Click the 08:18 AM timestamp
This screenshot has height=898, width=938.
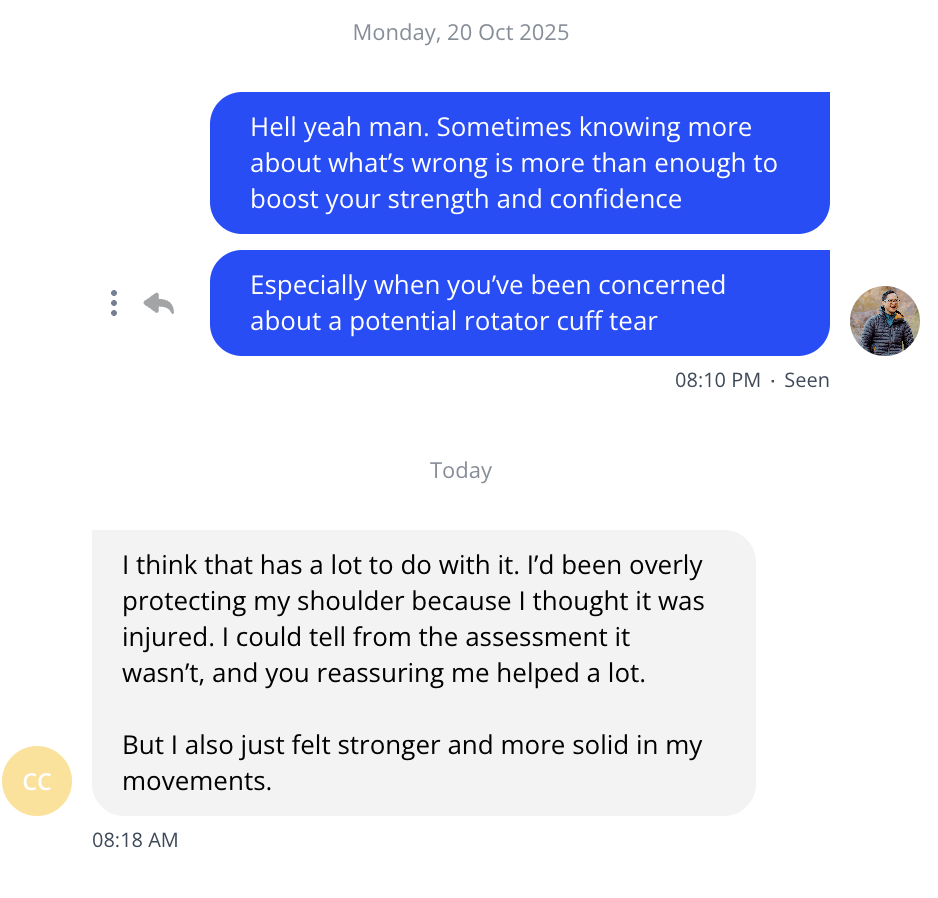pos(135,840)
